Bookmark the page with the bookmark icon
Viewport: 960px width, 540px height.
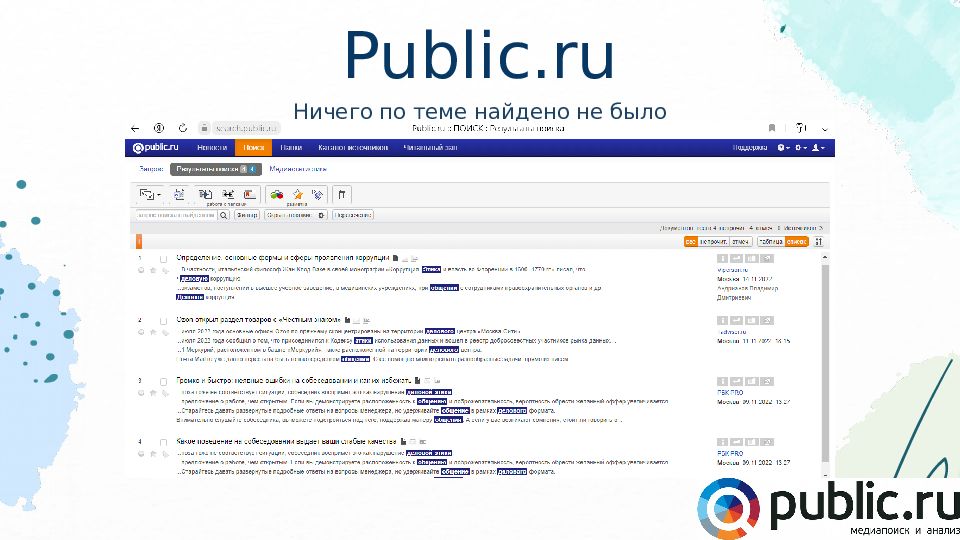771,128
